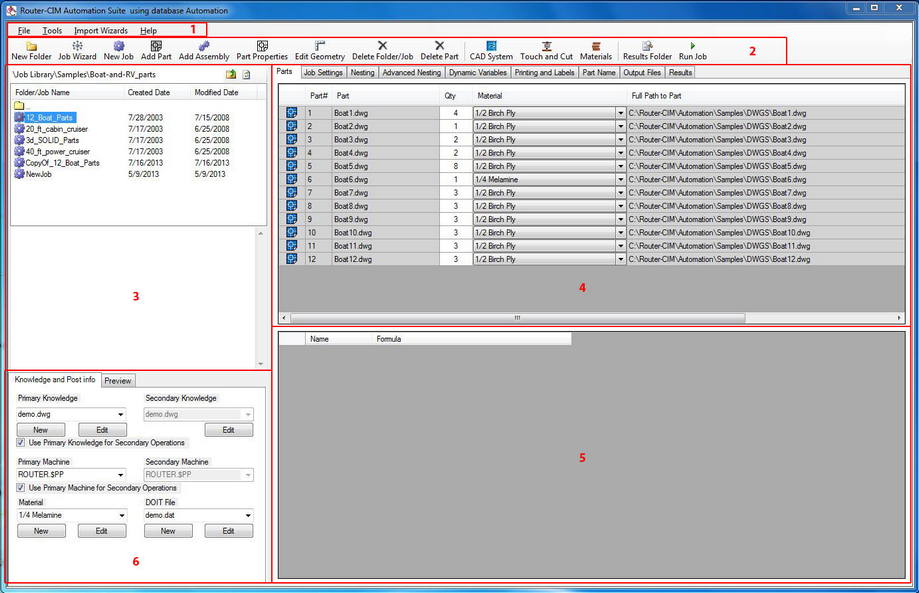This screenshot has width=919, height=593.
Task: Expand Primary Machine ROUTER.$PP dropdown
Action: (121, 475)
